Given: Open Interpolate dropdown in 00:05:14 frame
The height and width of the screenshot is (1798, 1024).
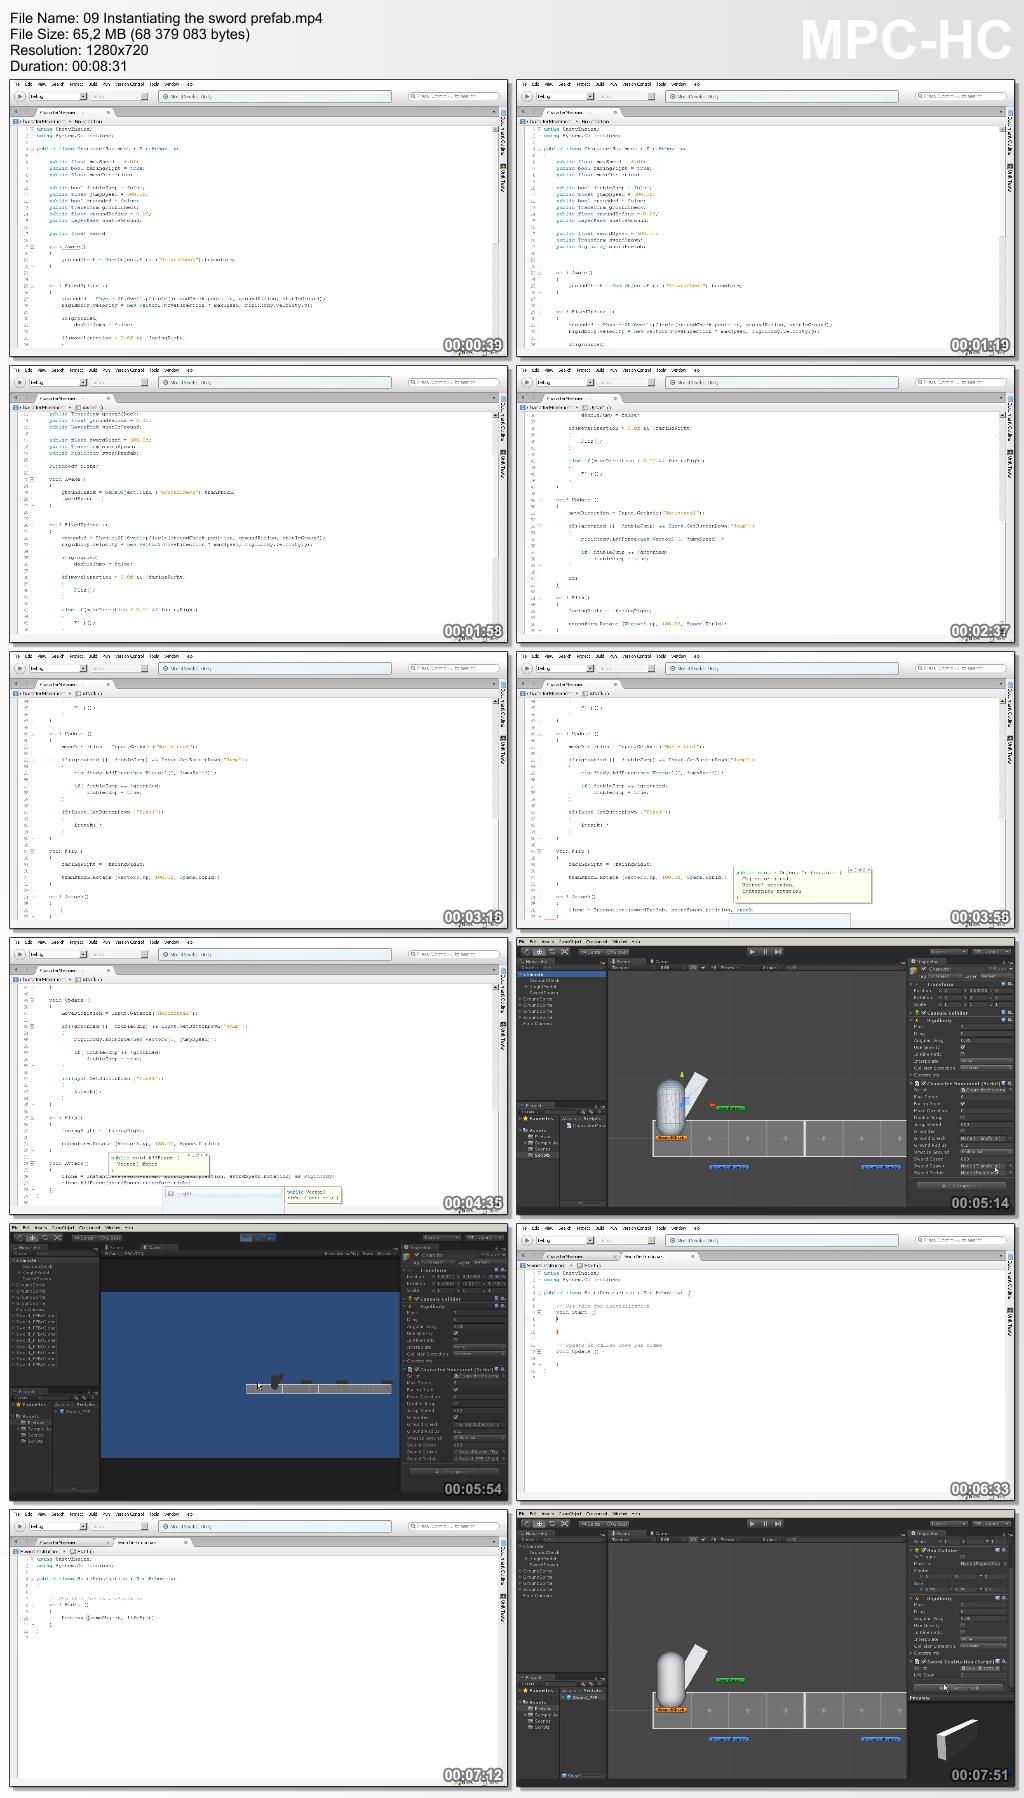Looking at the screenshot, I should pos(985,1061).
